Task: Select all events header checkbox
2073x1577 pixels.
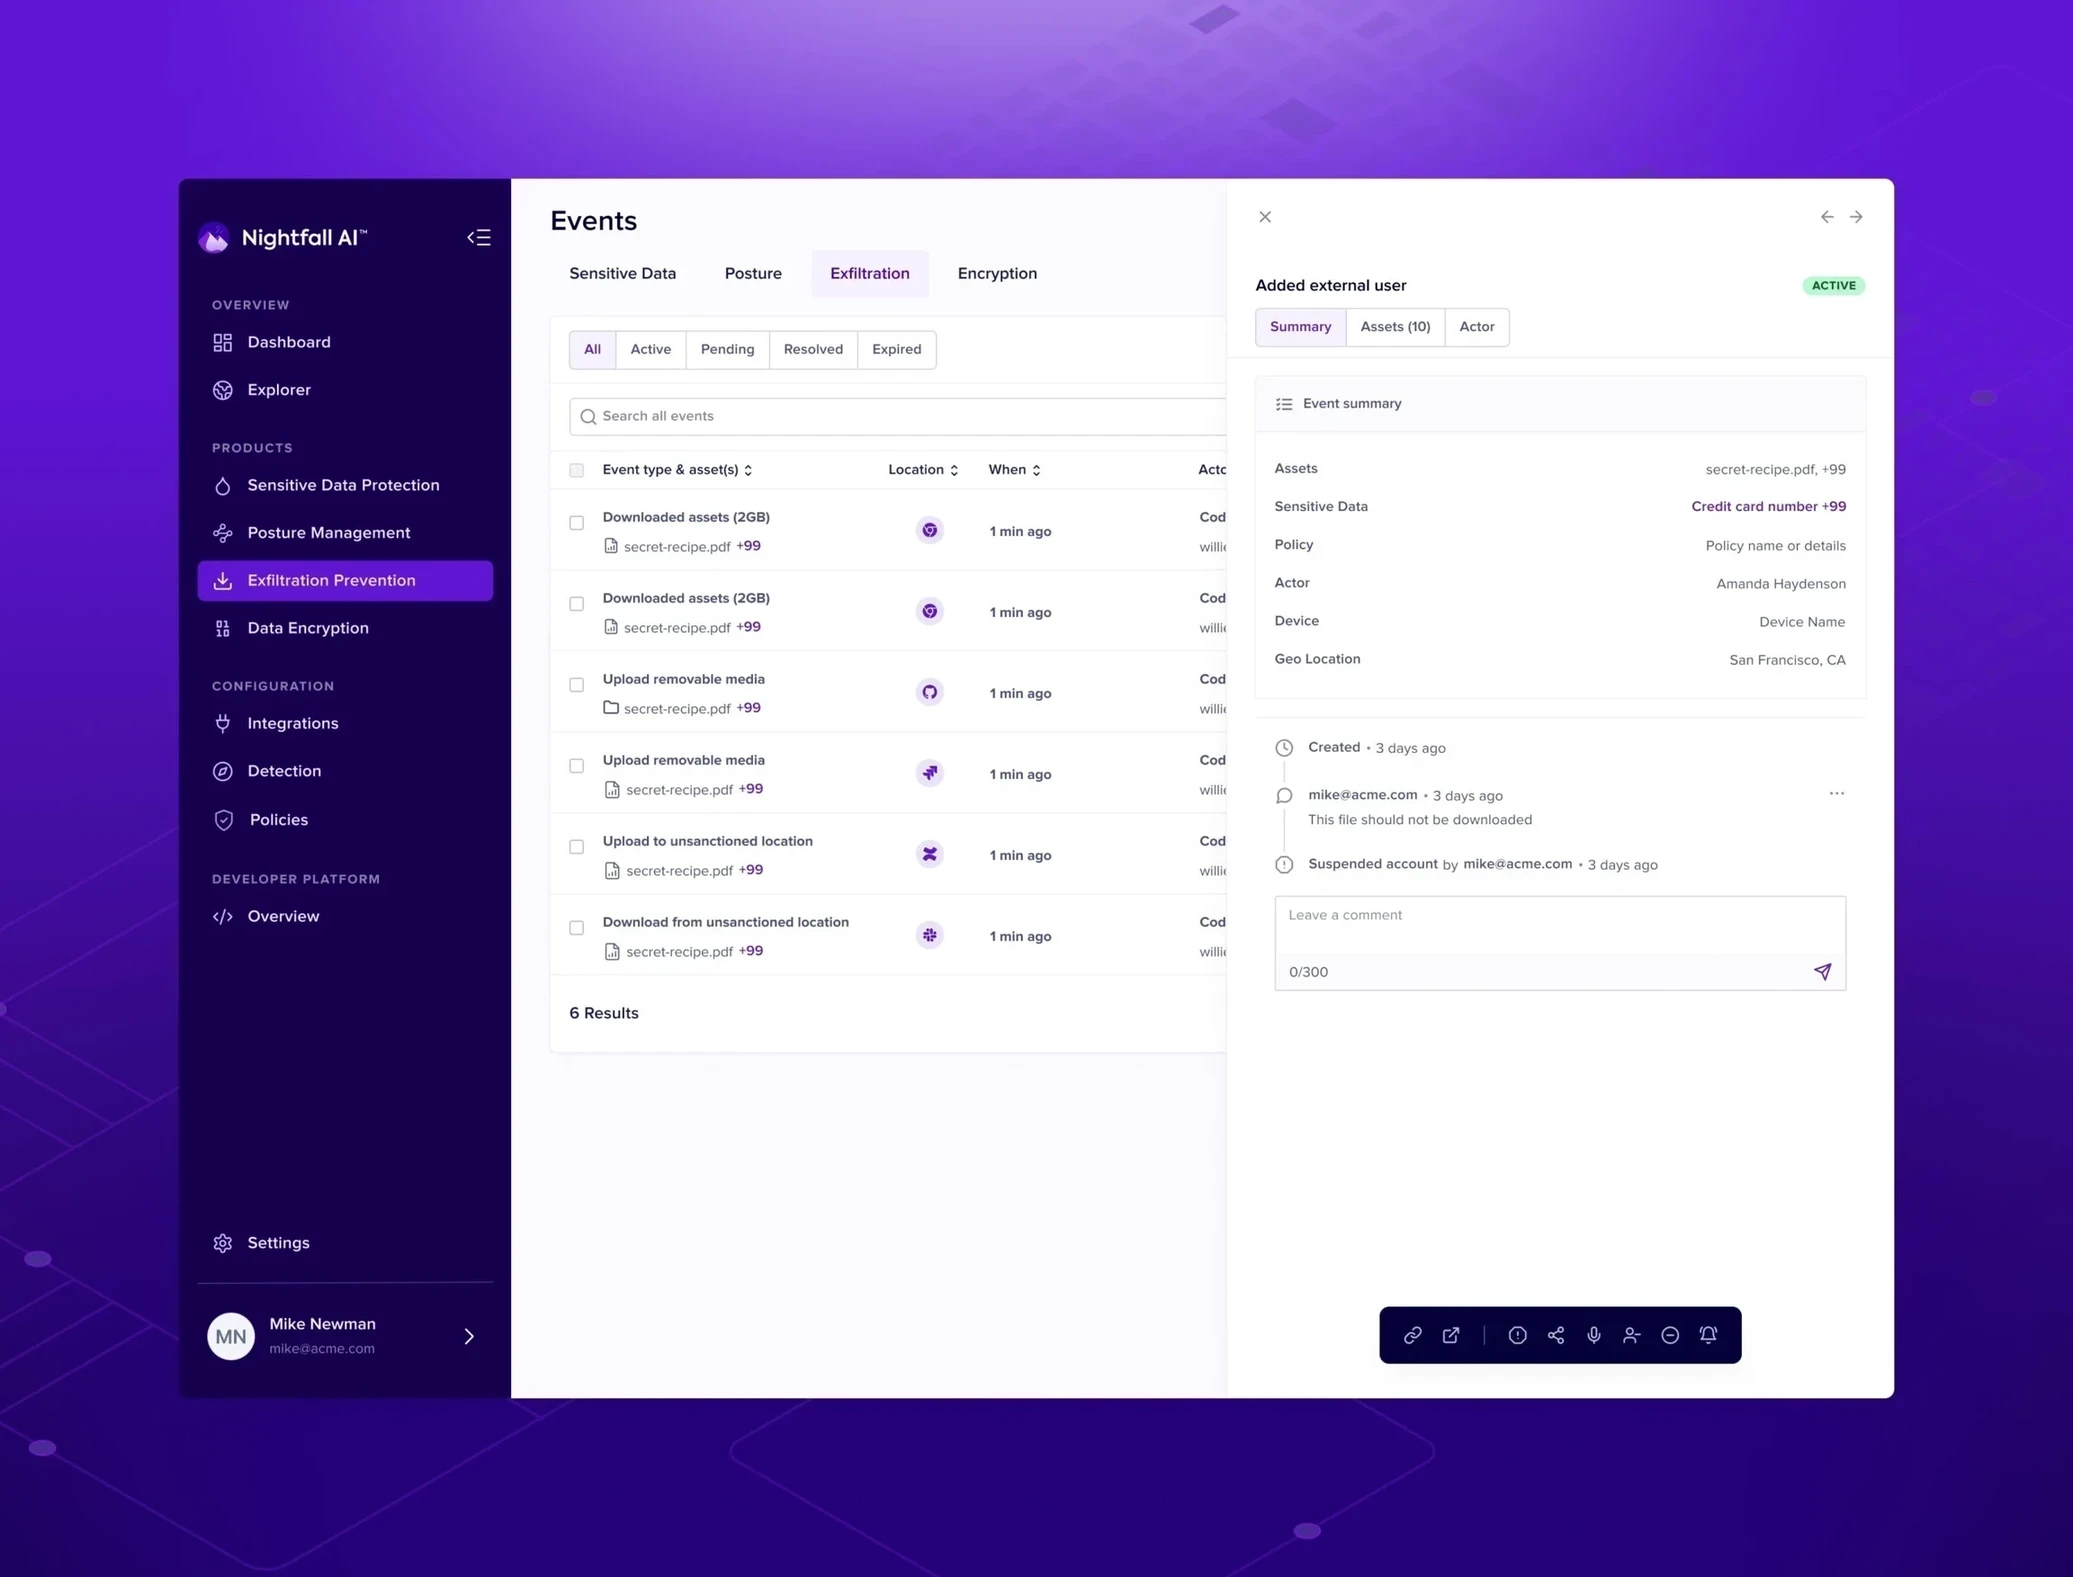Action: point(577,470)
